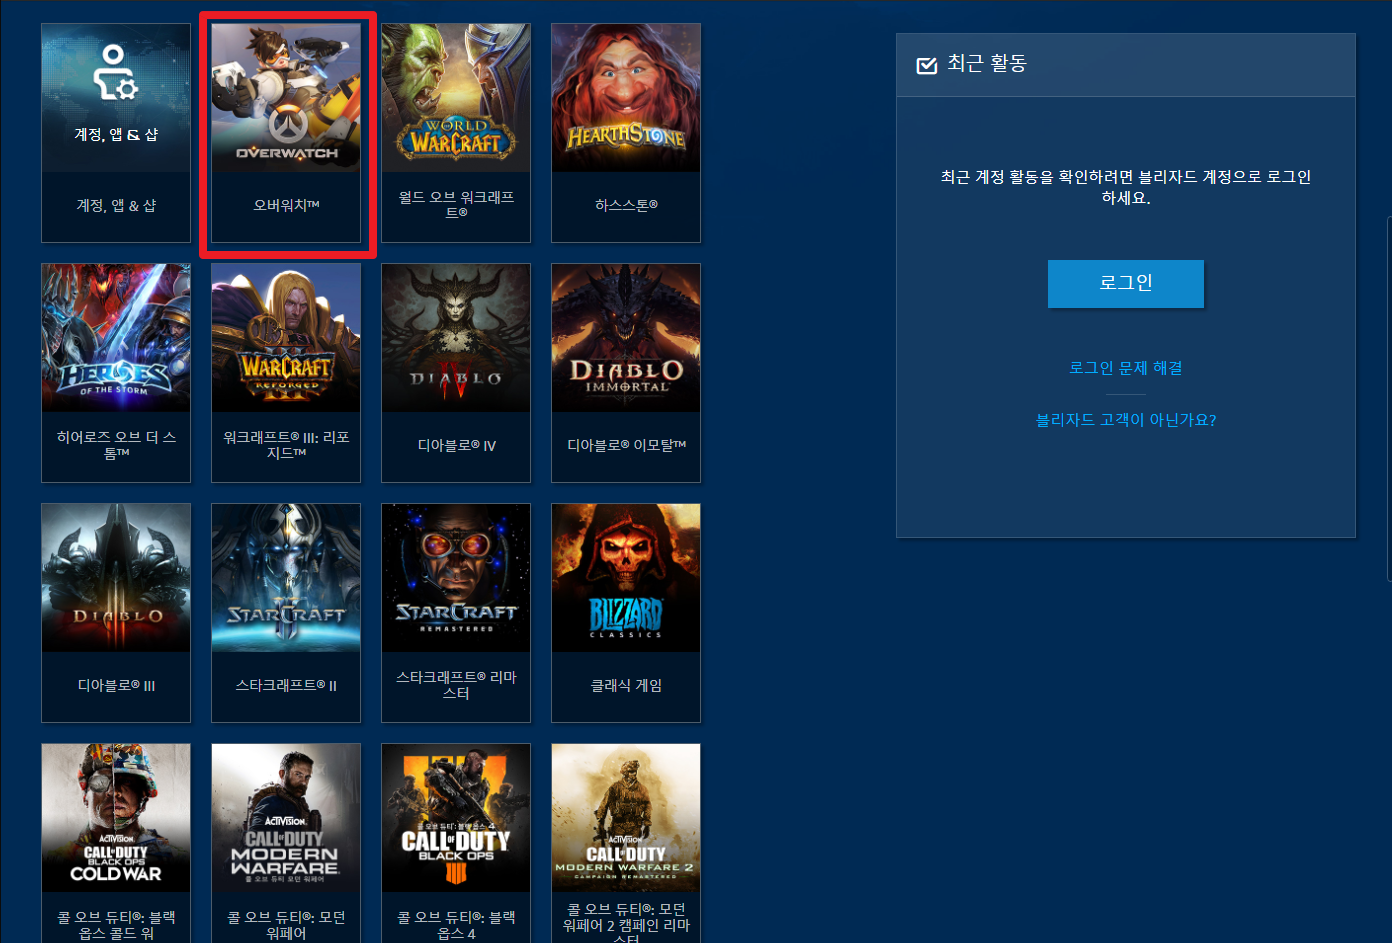Choose the Diablo III artwork

116,578
